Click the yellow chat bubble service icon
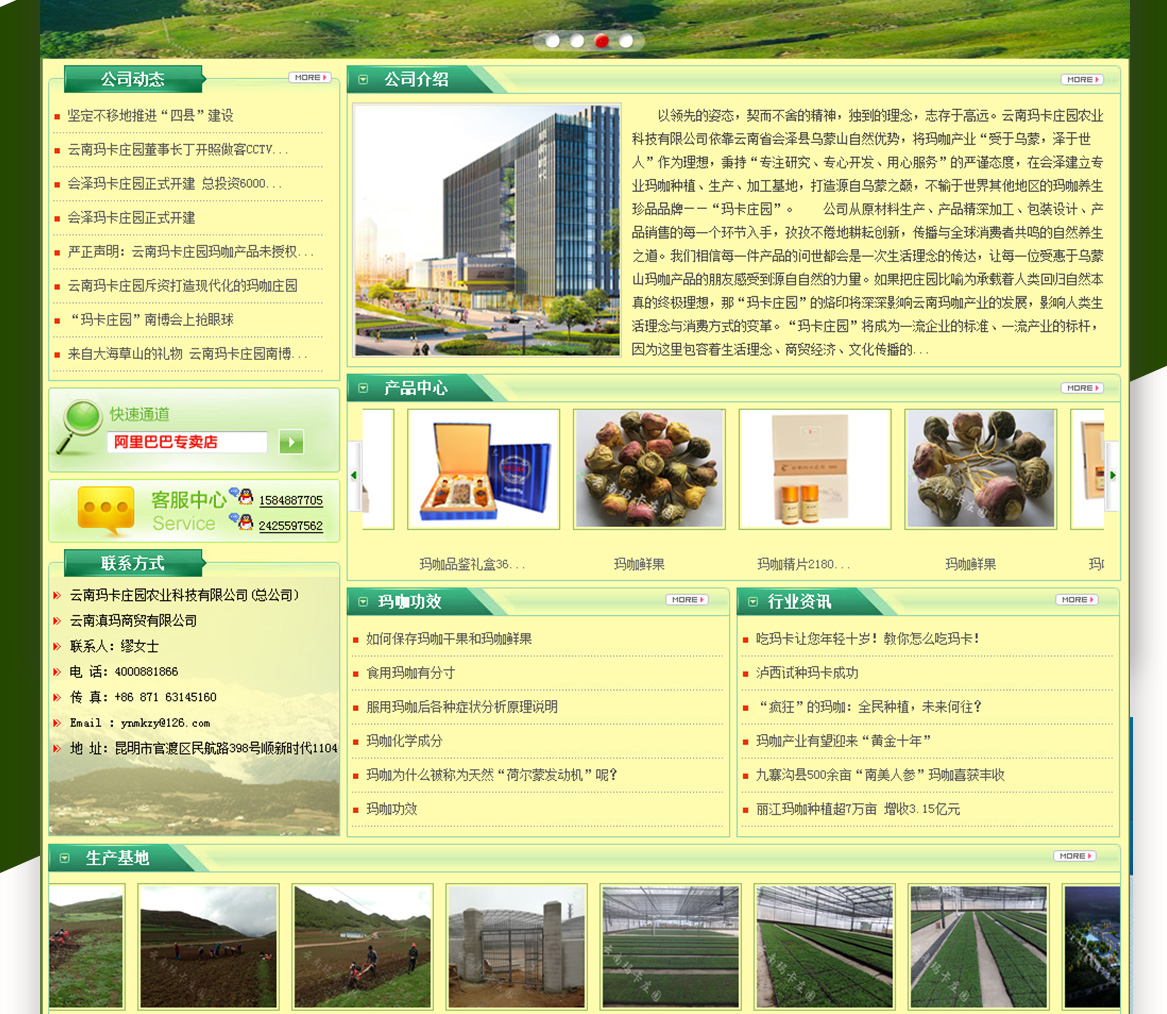This screenshot has width=1167, height=1014. click(105, 510)
